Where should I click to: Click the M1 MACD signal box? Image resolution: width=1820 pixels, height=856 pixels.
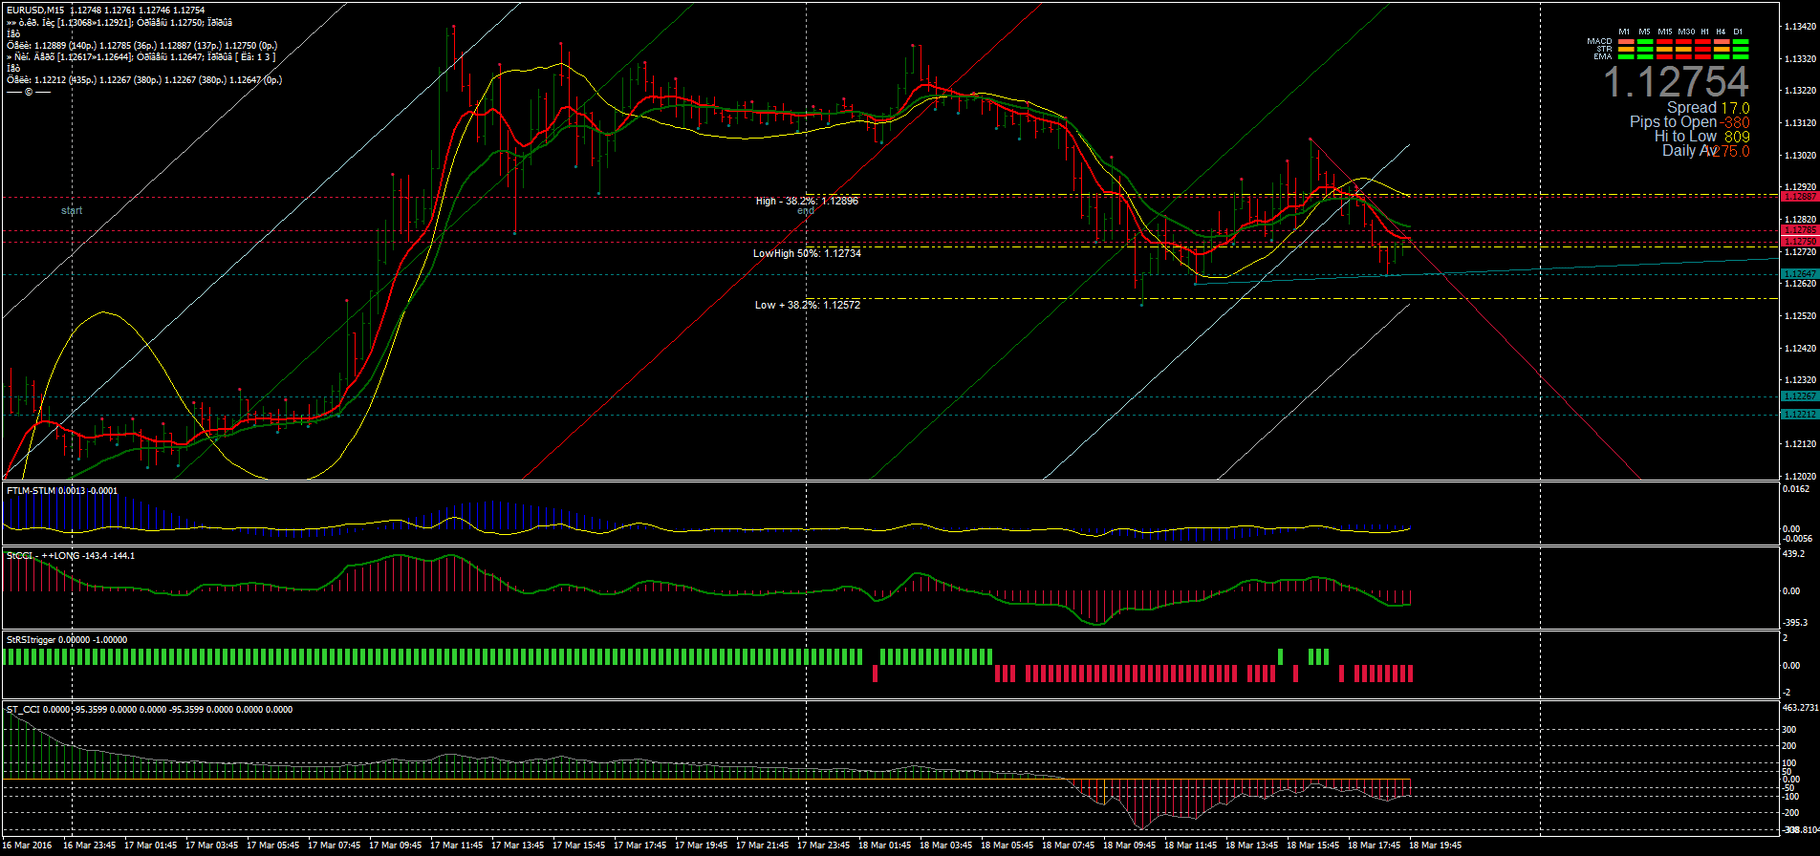coord(1625,42)
